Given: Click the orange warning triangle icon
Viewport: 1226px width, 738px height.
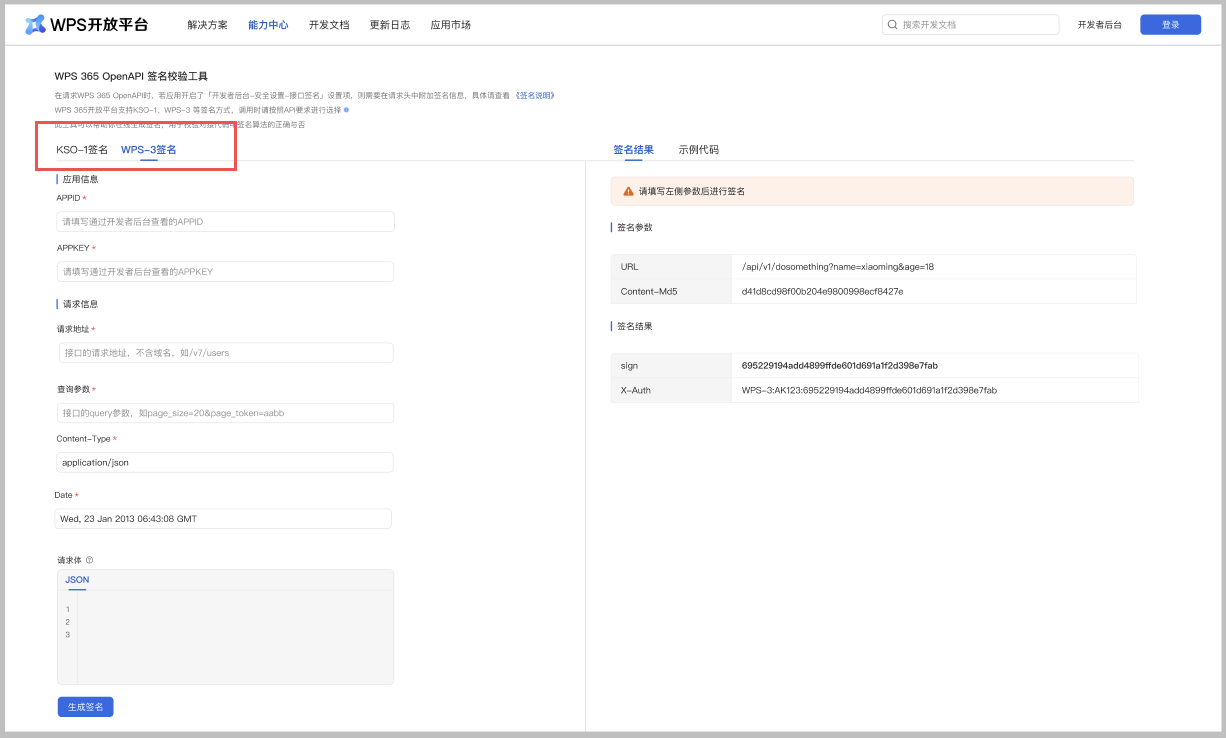Looking at the screenshot, I should point(628,191).
